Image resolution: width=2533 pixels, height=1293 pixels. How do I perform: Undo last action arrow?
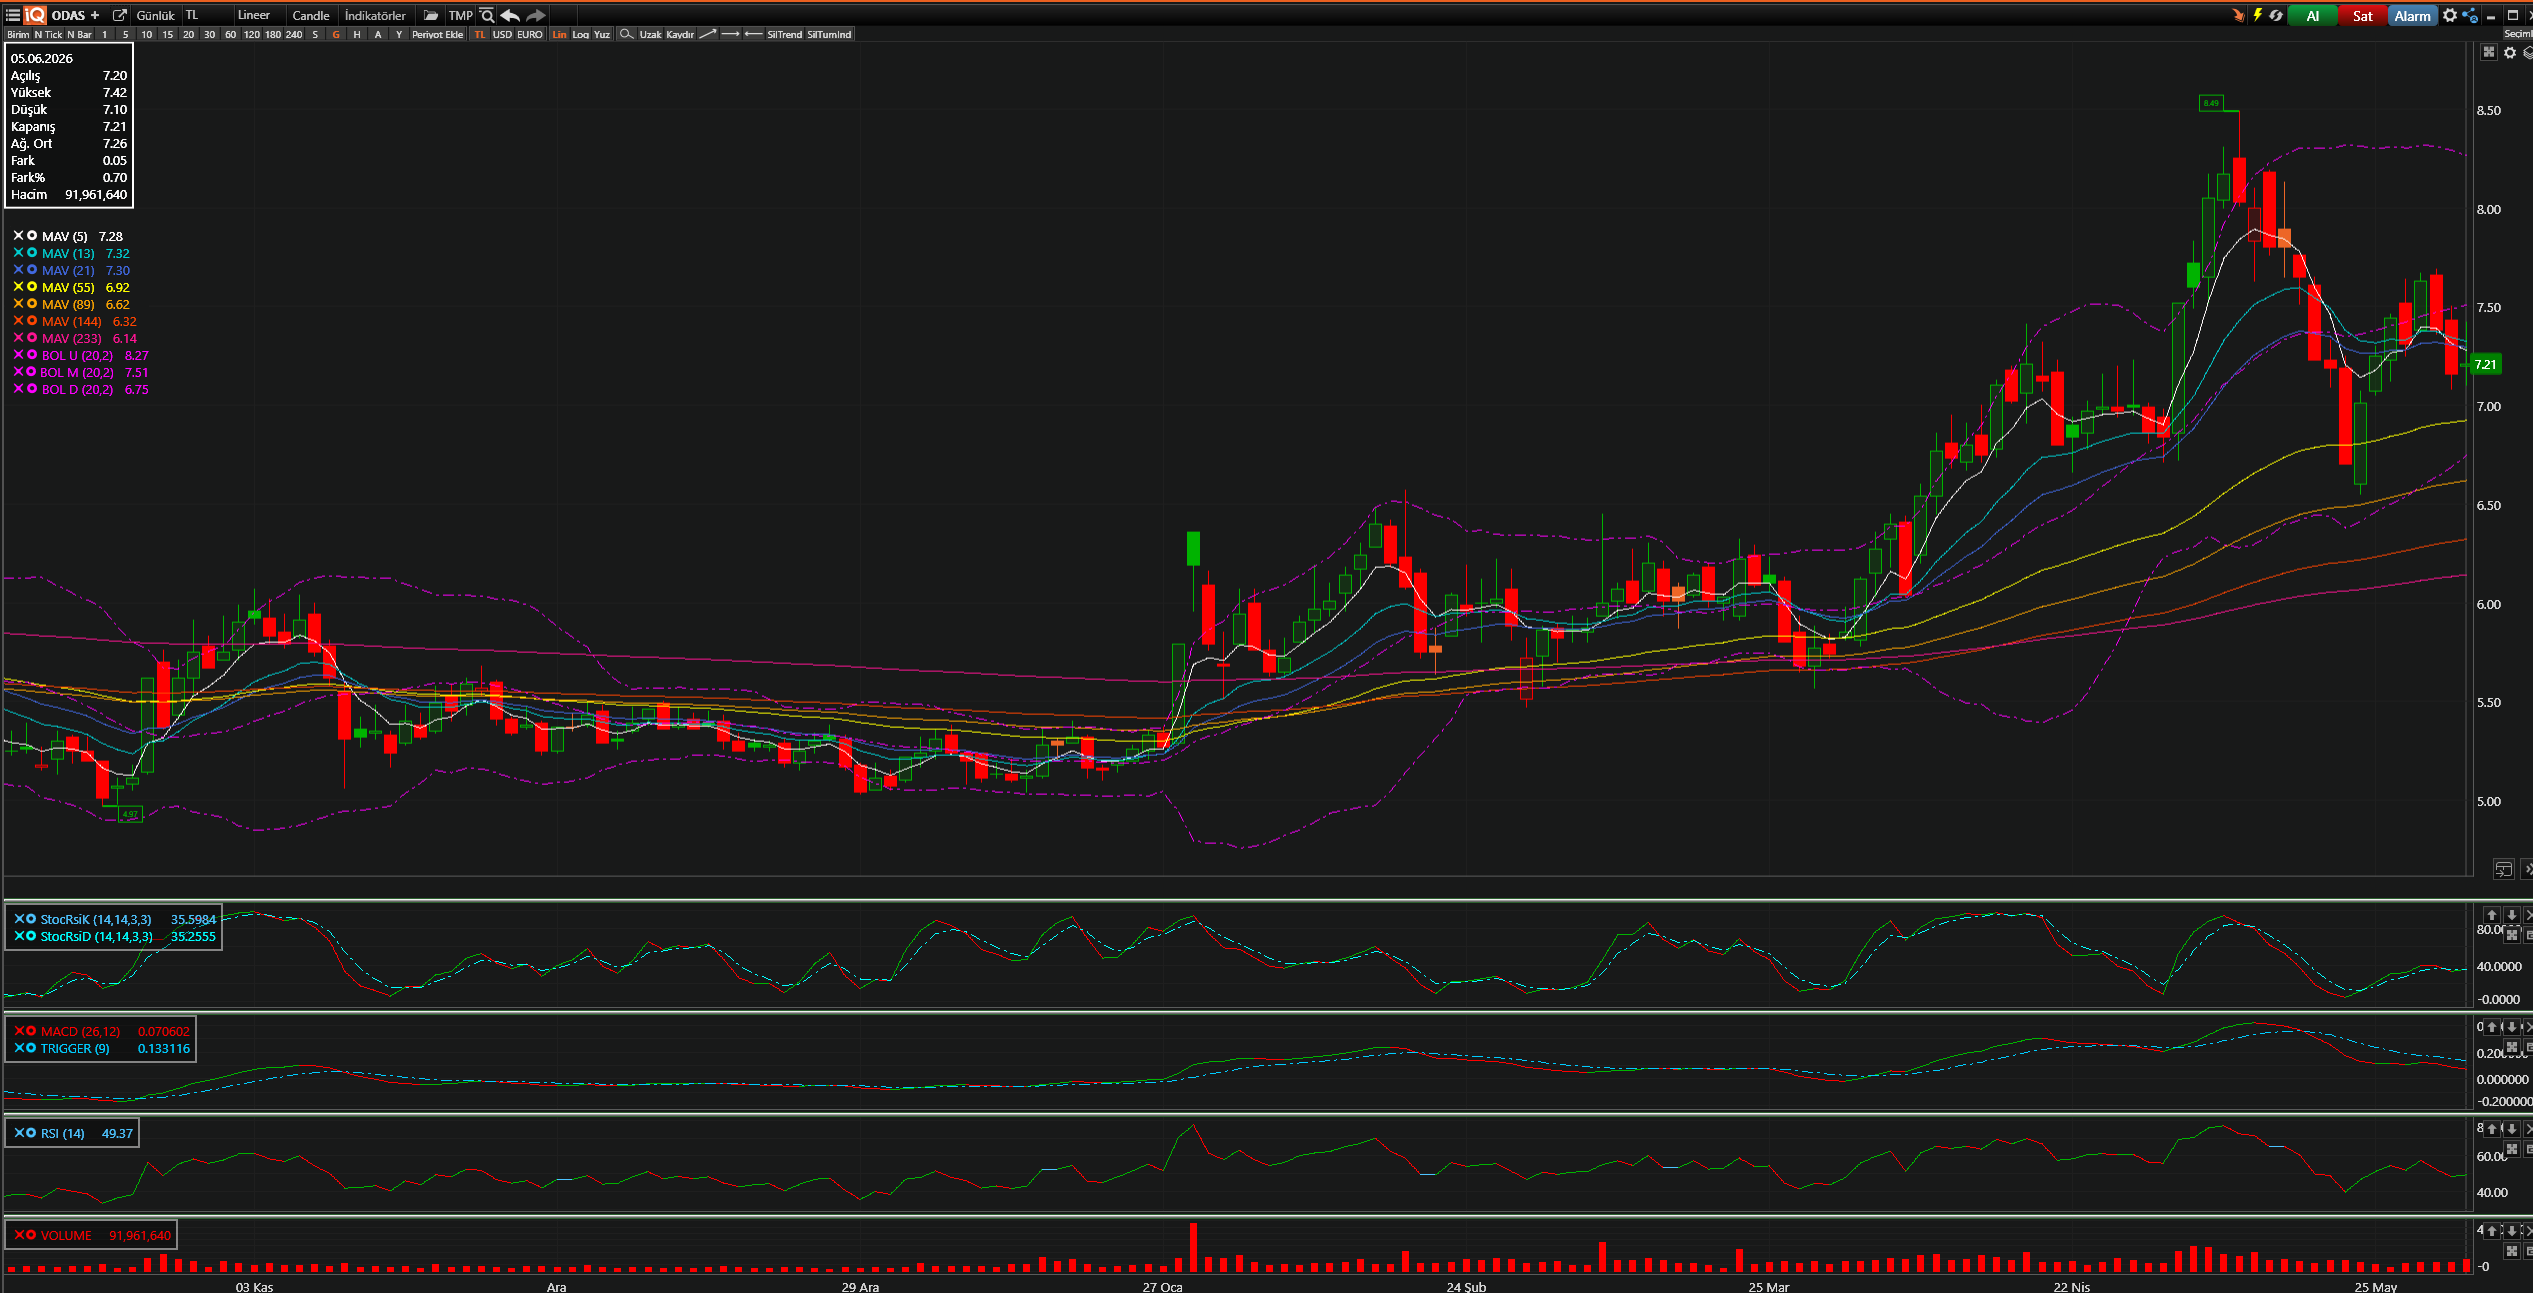510,15
